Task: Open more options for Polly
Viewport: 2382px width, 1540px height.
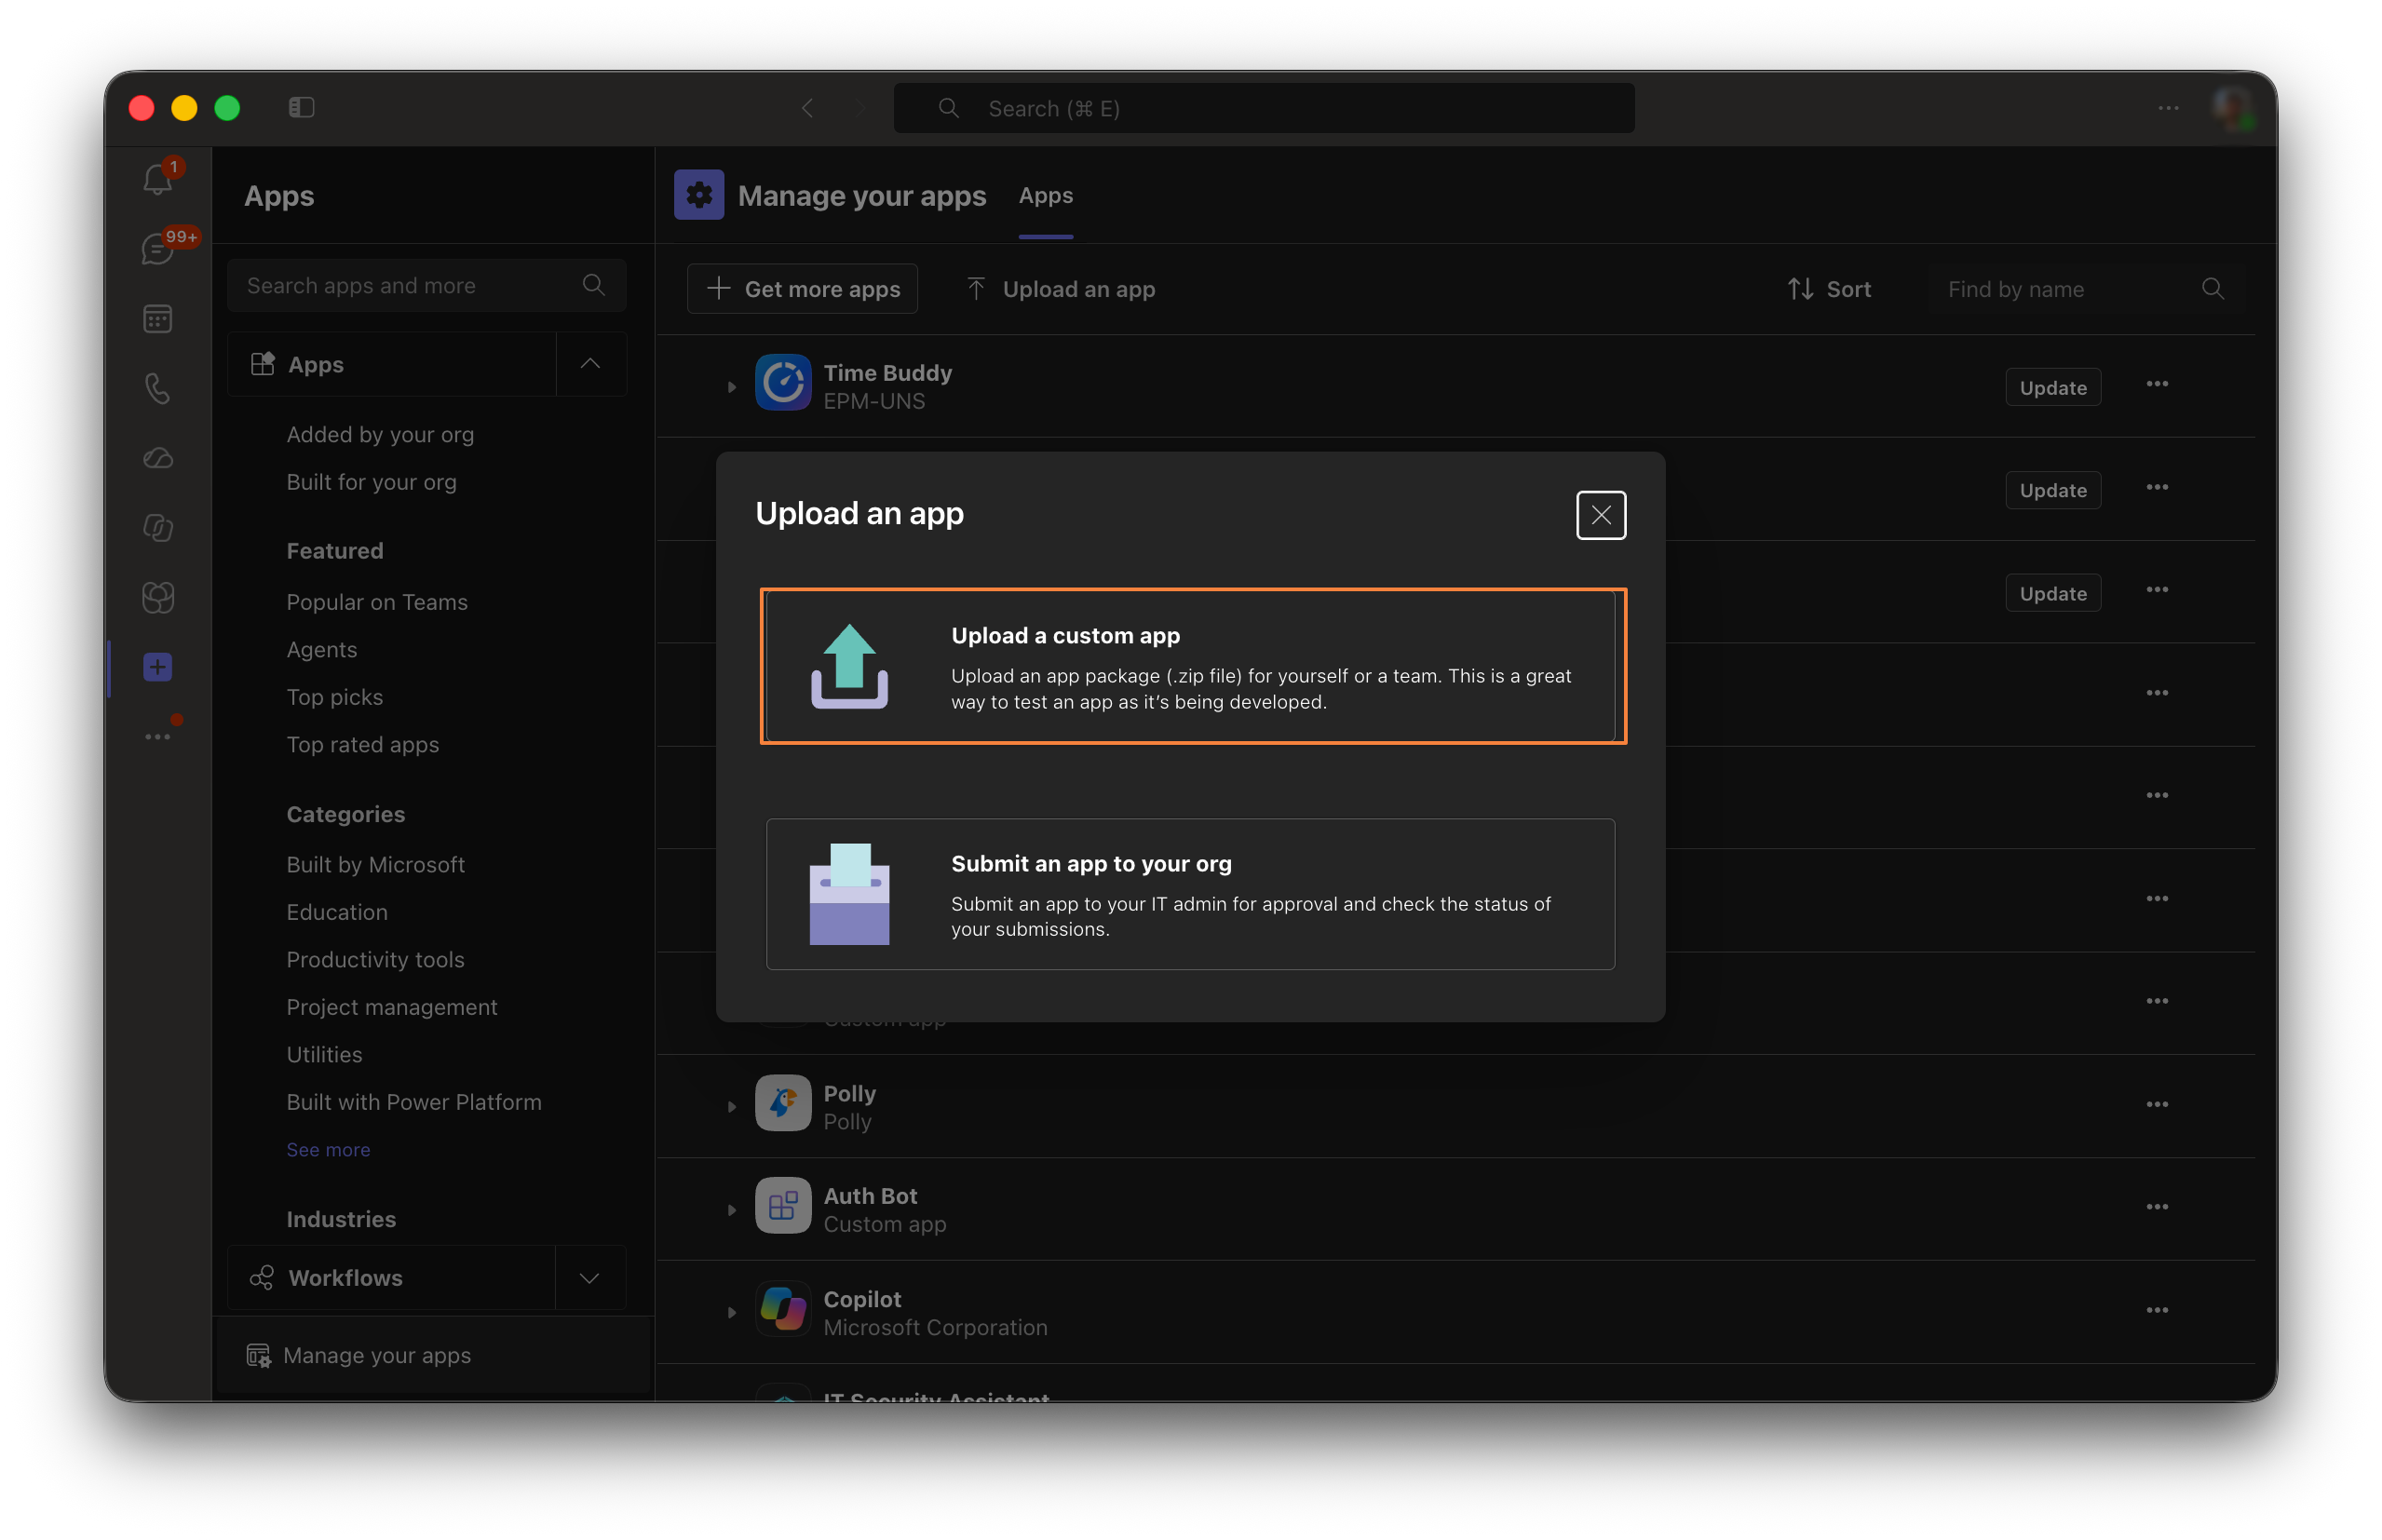Action: 2157,1105
